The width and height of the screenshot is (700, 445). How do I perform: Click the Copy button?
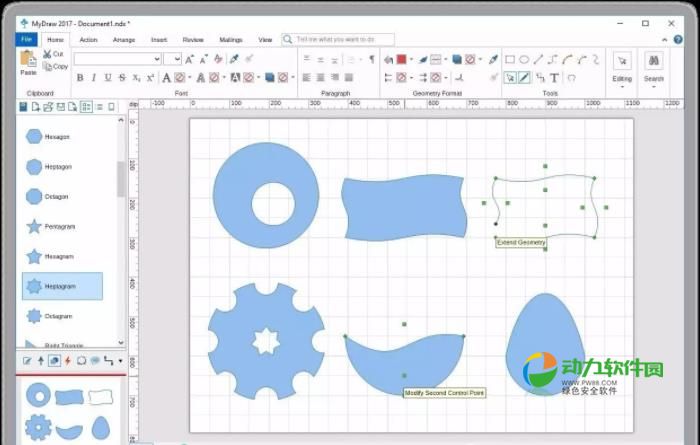[56, 67]
